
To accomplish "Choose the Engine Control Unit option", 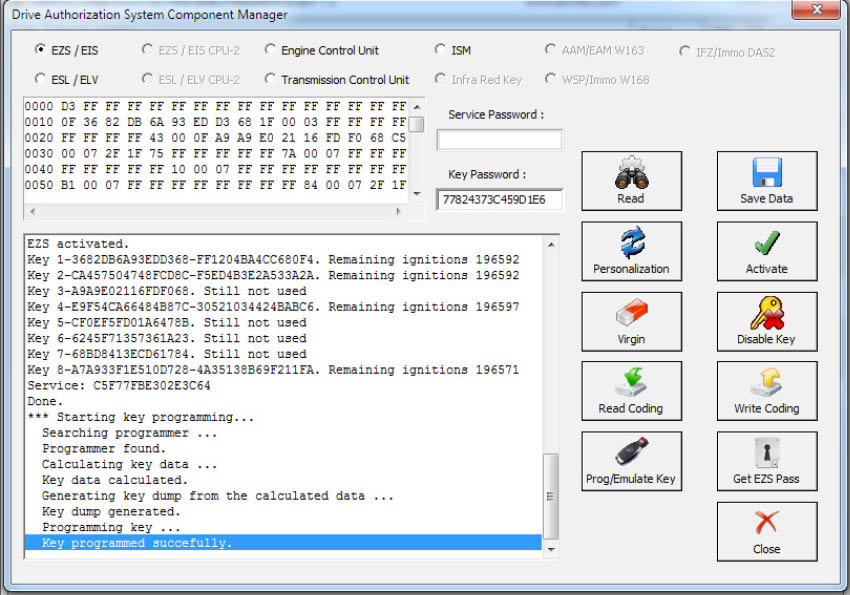I will pos(271,50).
